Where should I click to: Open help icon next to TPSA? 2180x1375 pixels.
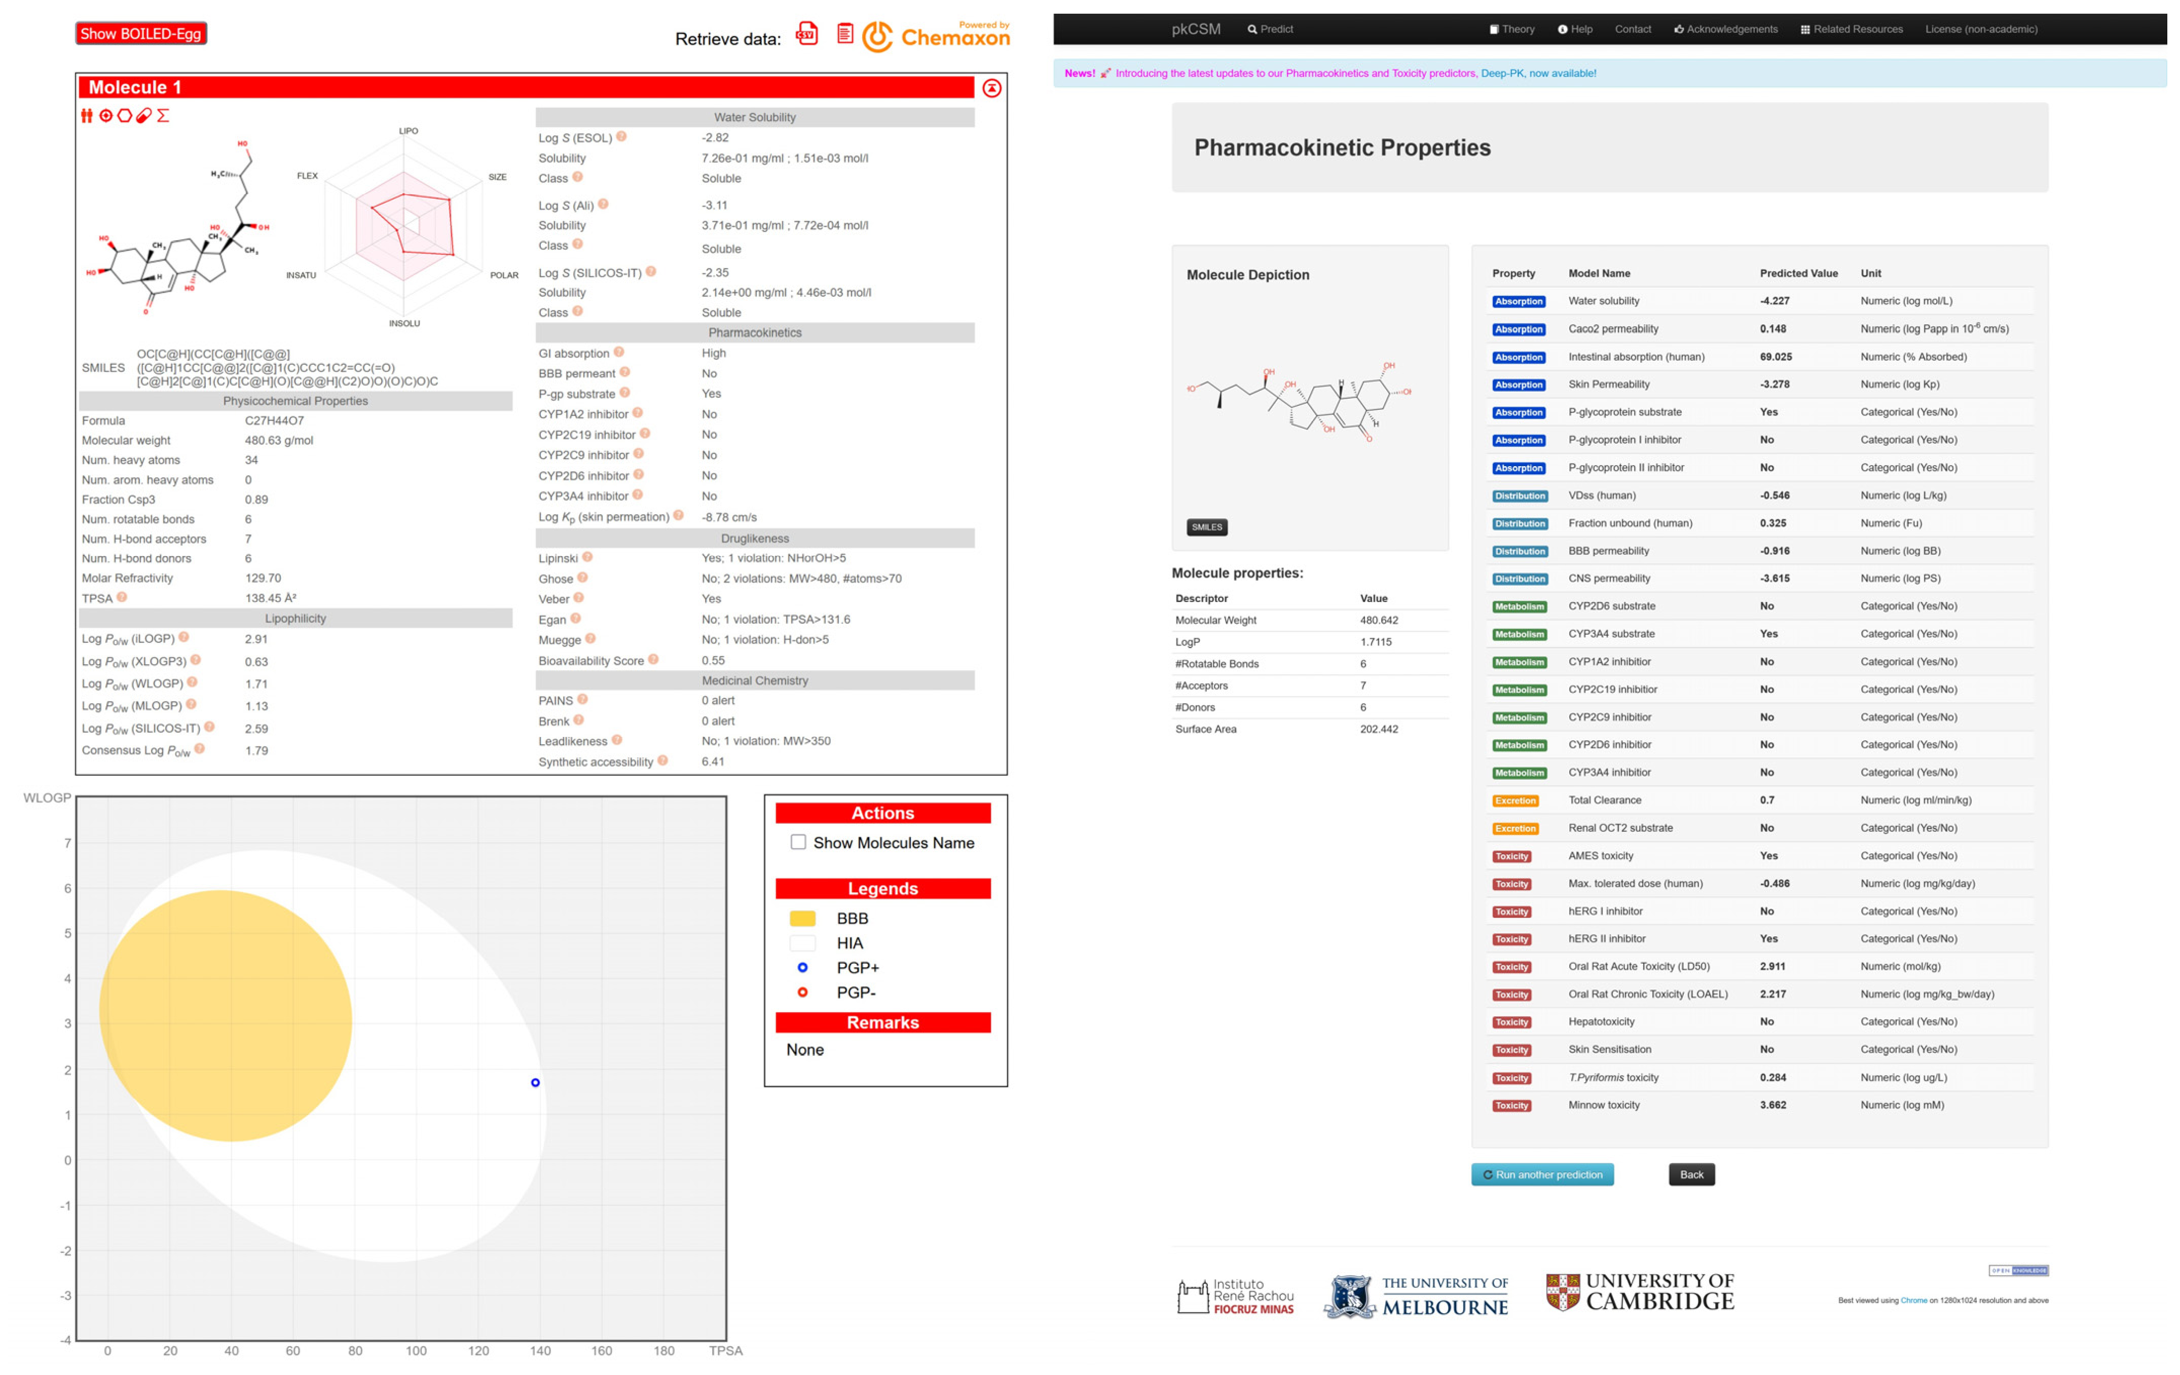(122, 597)
